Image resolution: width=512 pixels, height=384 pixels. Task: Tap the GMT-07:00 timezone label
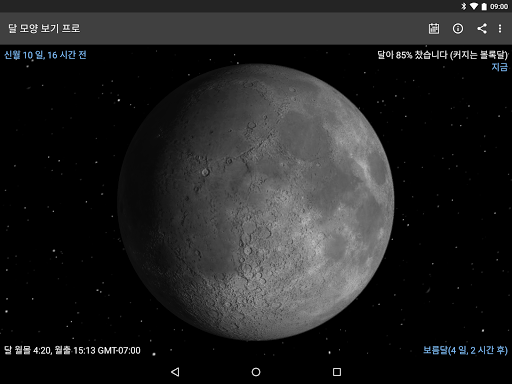click(x=119, y=350)
